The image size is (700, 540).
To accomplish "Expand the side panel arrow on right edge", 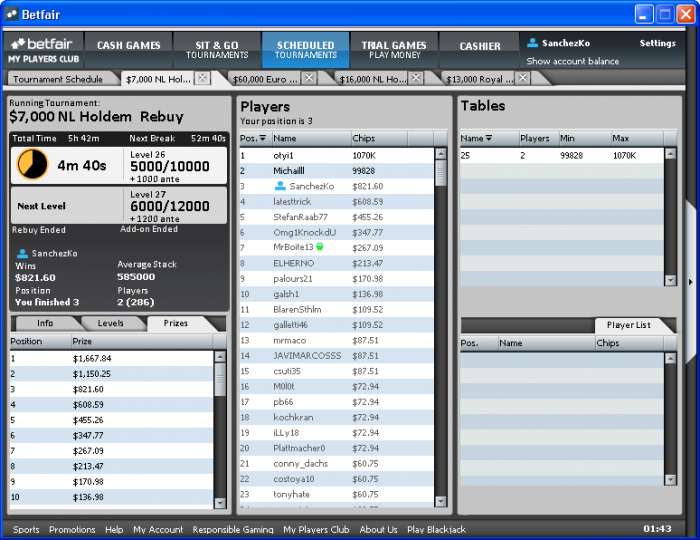I will click(691, 282).
